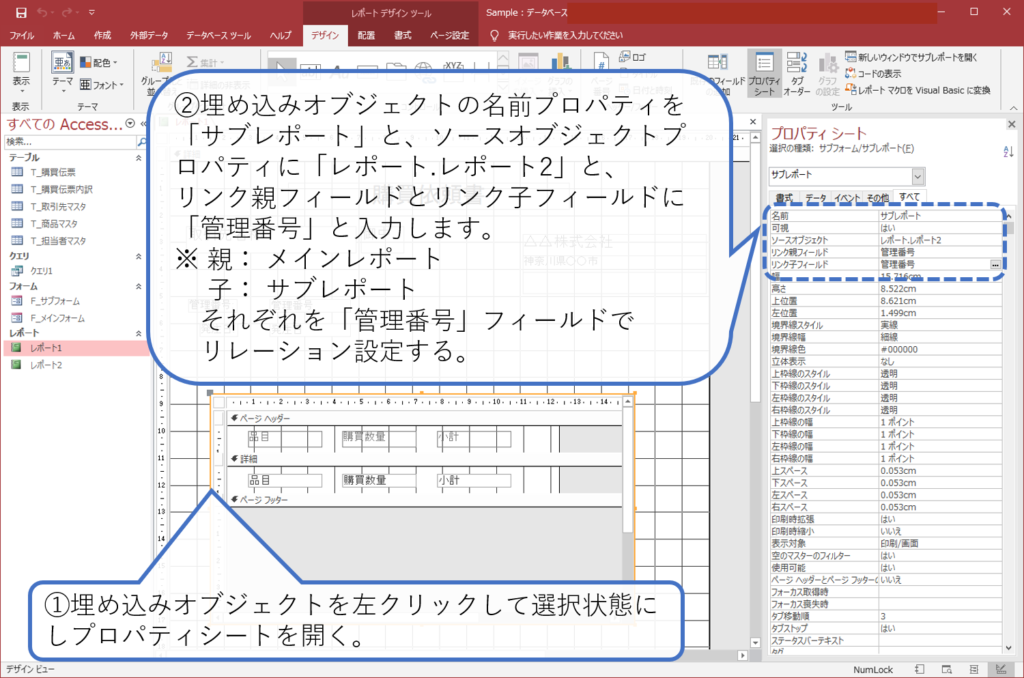Switch to 書式 tab in property sheet

[x=784, y=197]
